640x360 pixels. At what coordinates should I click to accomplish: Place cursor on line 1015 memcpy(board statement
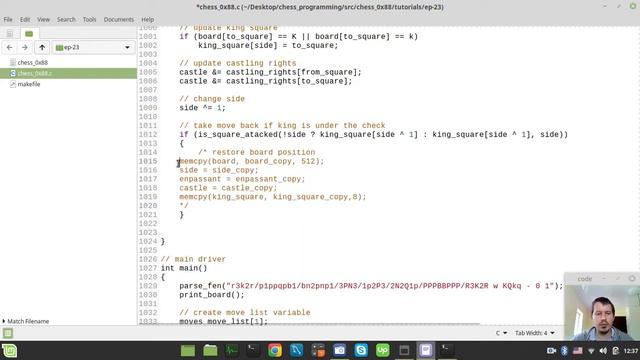(251, 161)
